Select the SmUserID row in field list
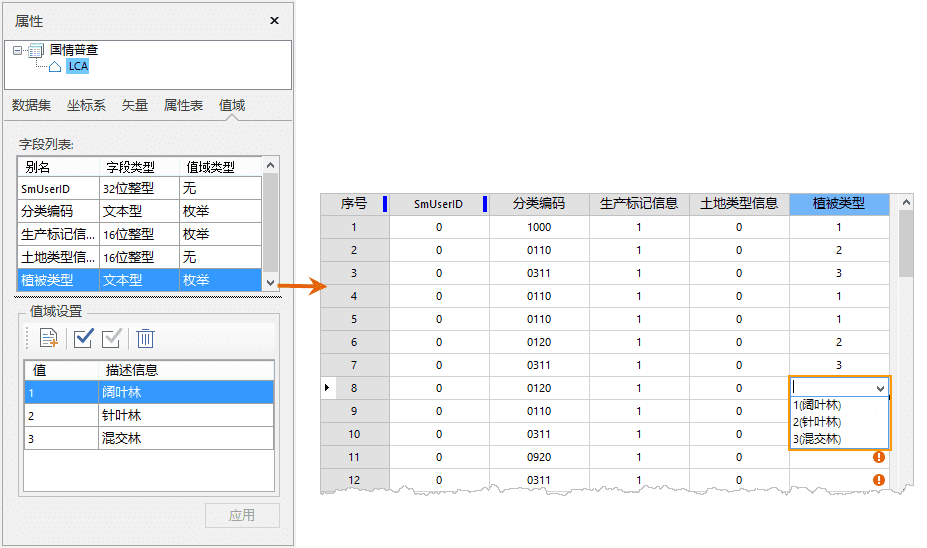 [x=140, y=189]
